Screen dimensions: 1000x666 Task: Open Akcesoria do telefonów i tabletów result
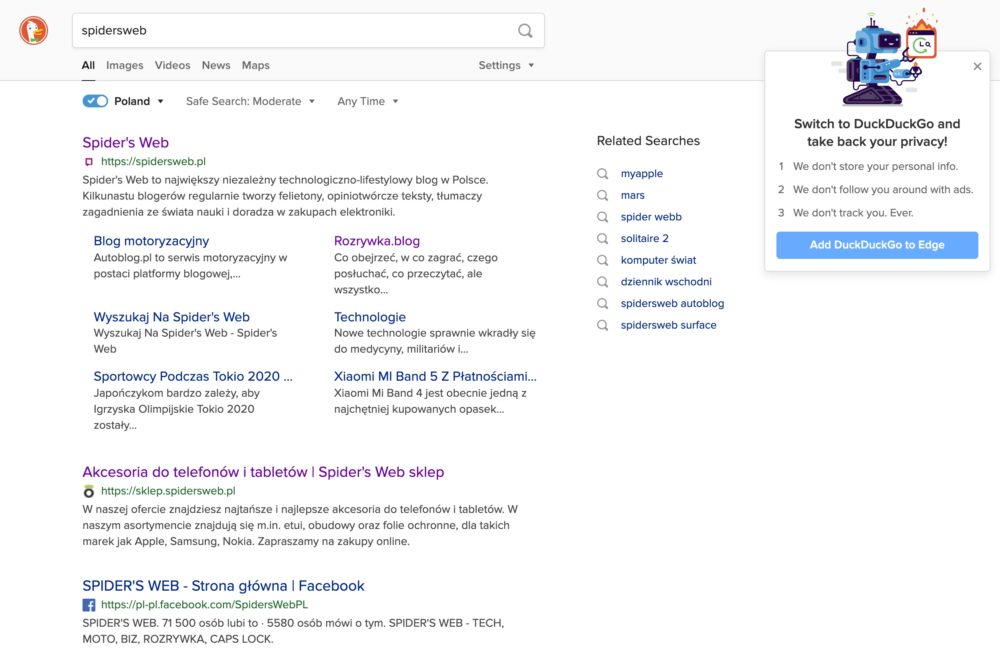[x=263, y=472]
